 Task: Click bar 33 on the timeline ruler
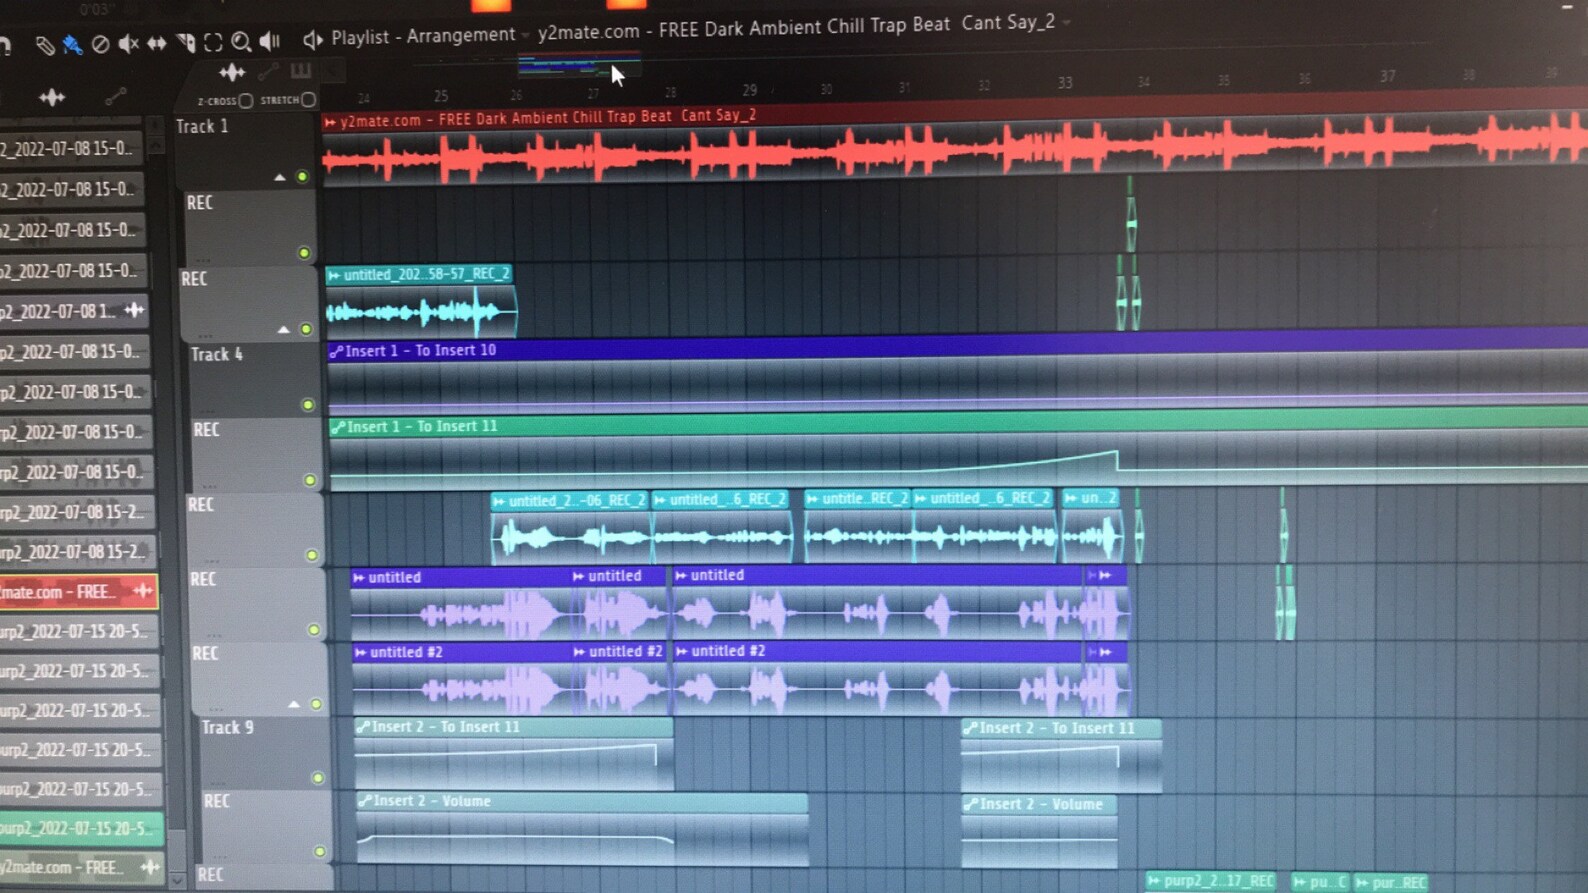coord(1065,83)
